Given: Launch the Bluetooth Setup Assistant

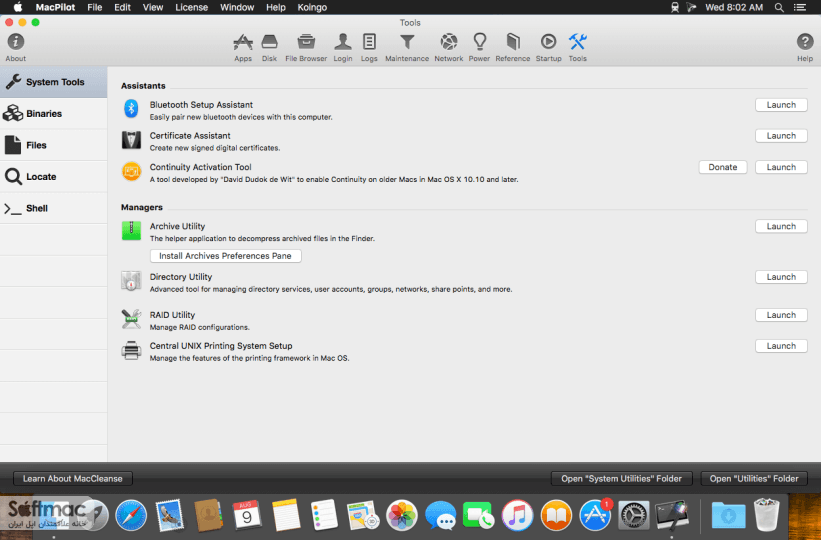Looking at the screenshot, I should pos(781,105).
